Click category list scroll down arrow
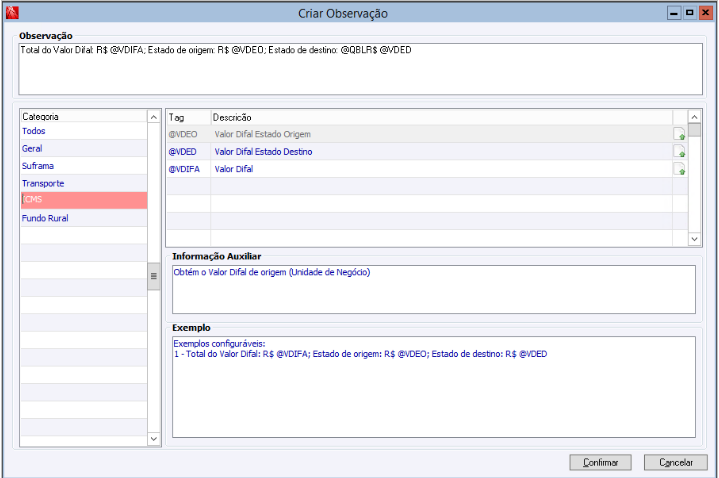The width and height of the screenshot is (719, 478). tap(154, 439)
